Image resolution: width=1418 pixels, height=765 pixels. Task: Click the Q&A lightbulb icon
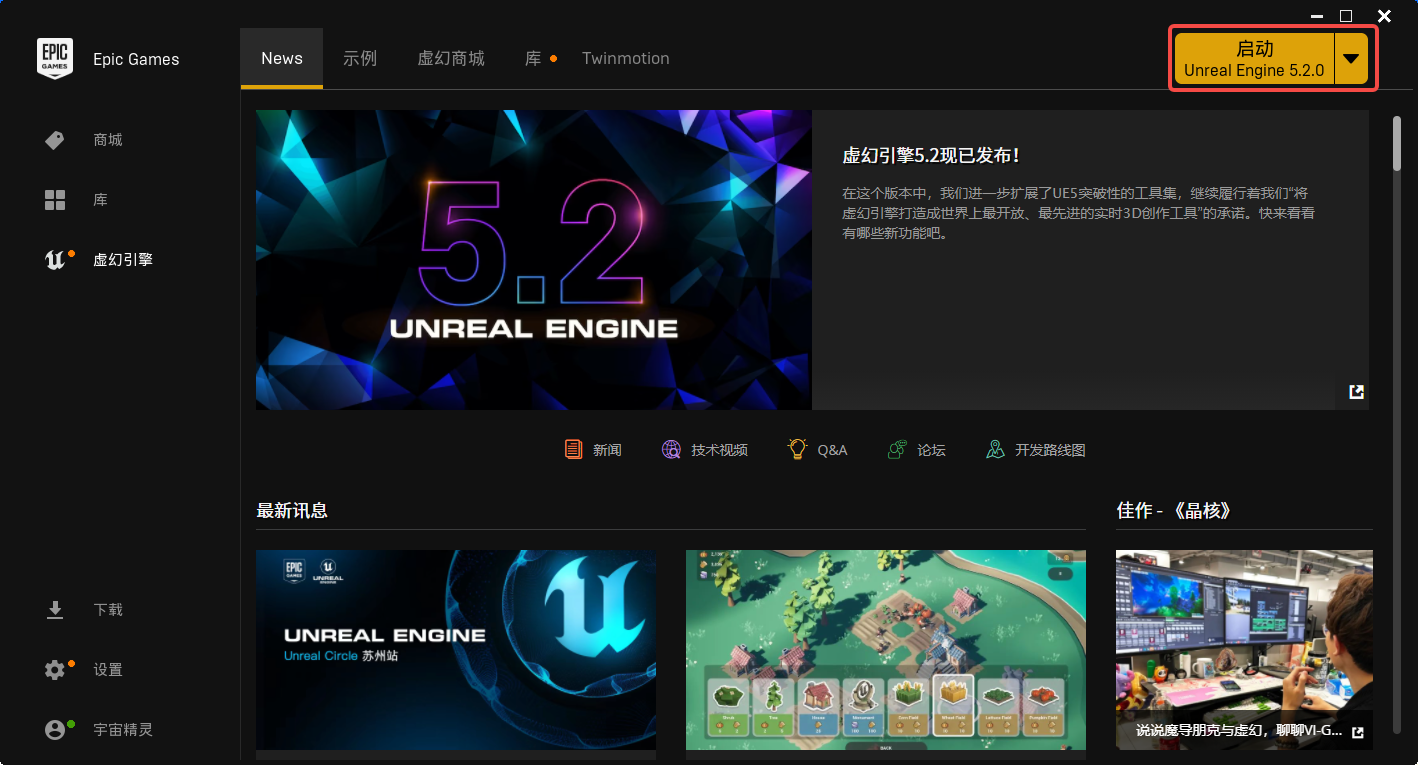797,449
